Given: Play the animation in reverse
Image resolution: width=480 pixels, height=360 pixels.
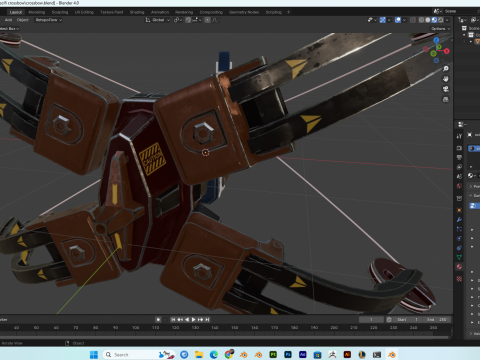Looking at the screenshot, I should [x=187, y=319].
